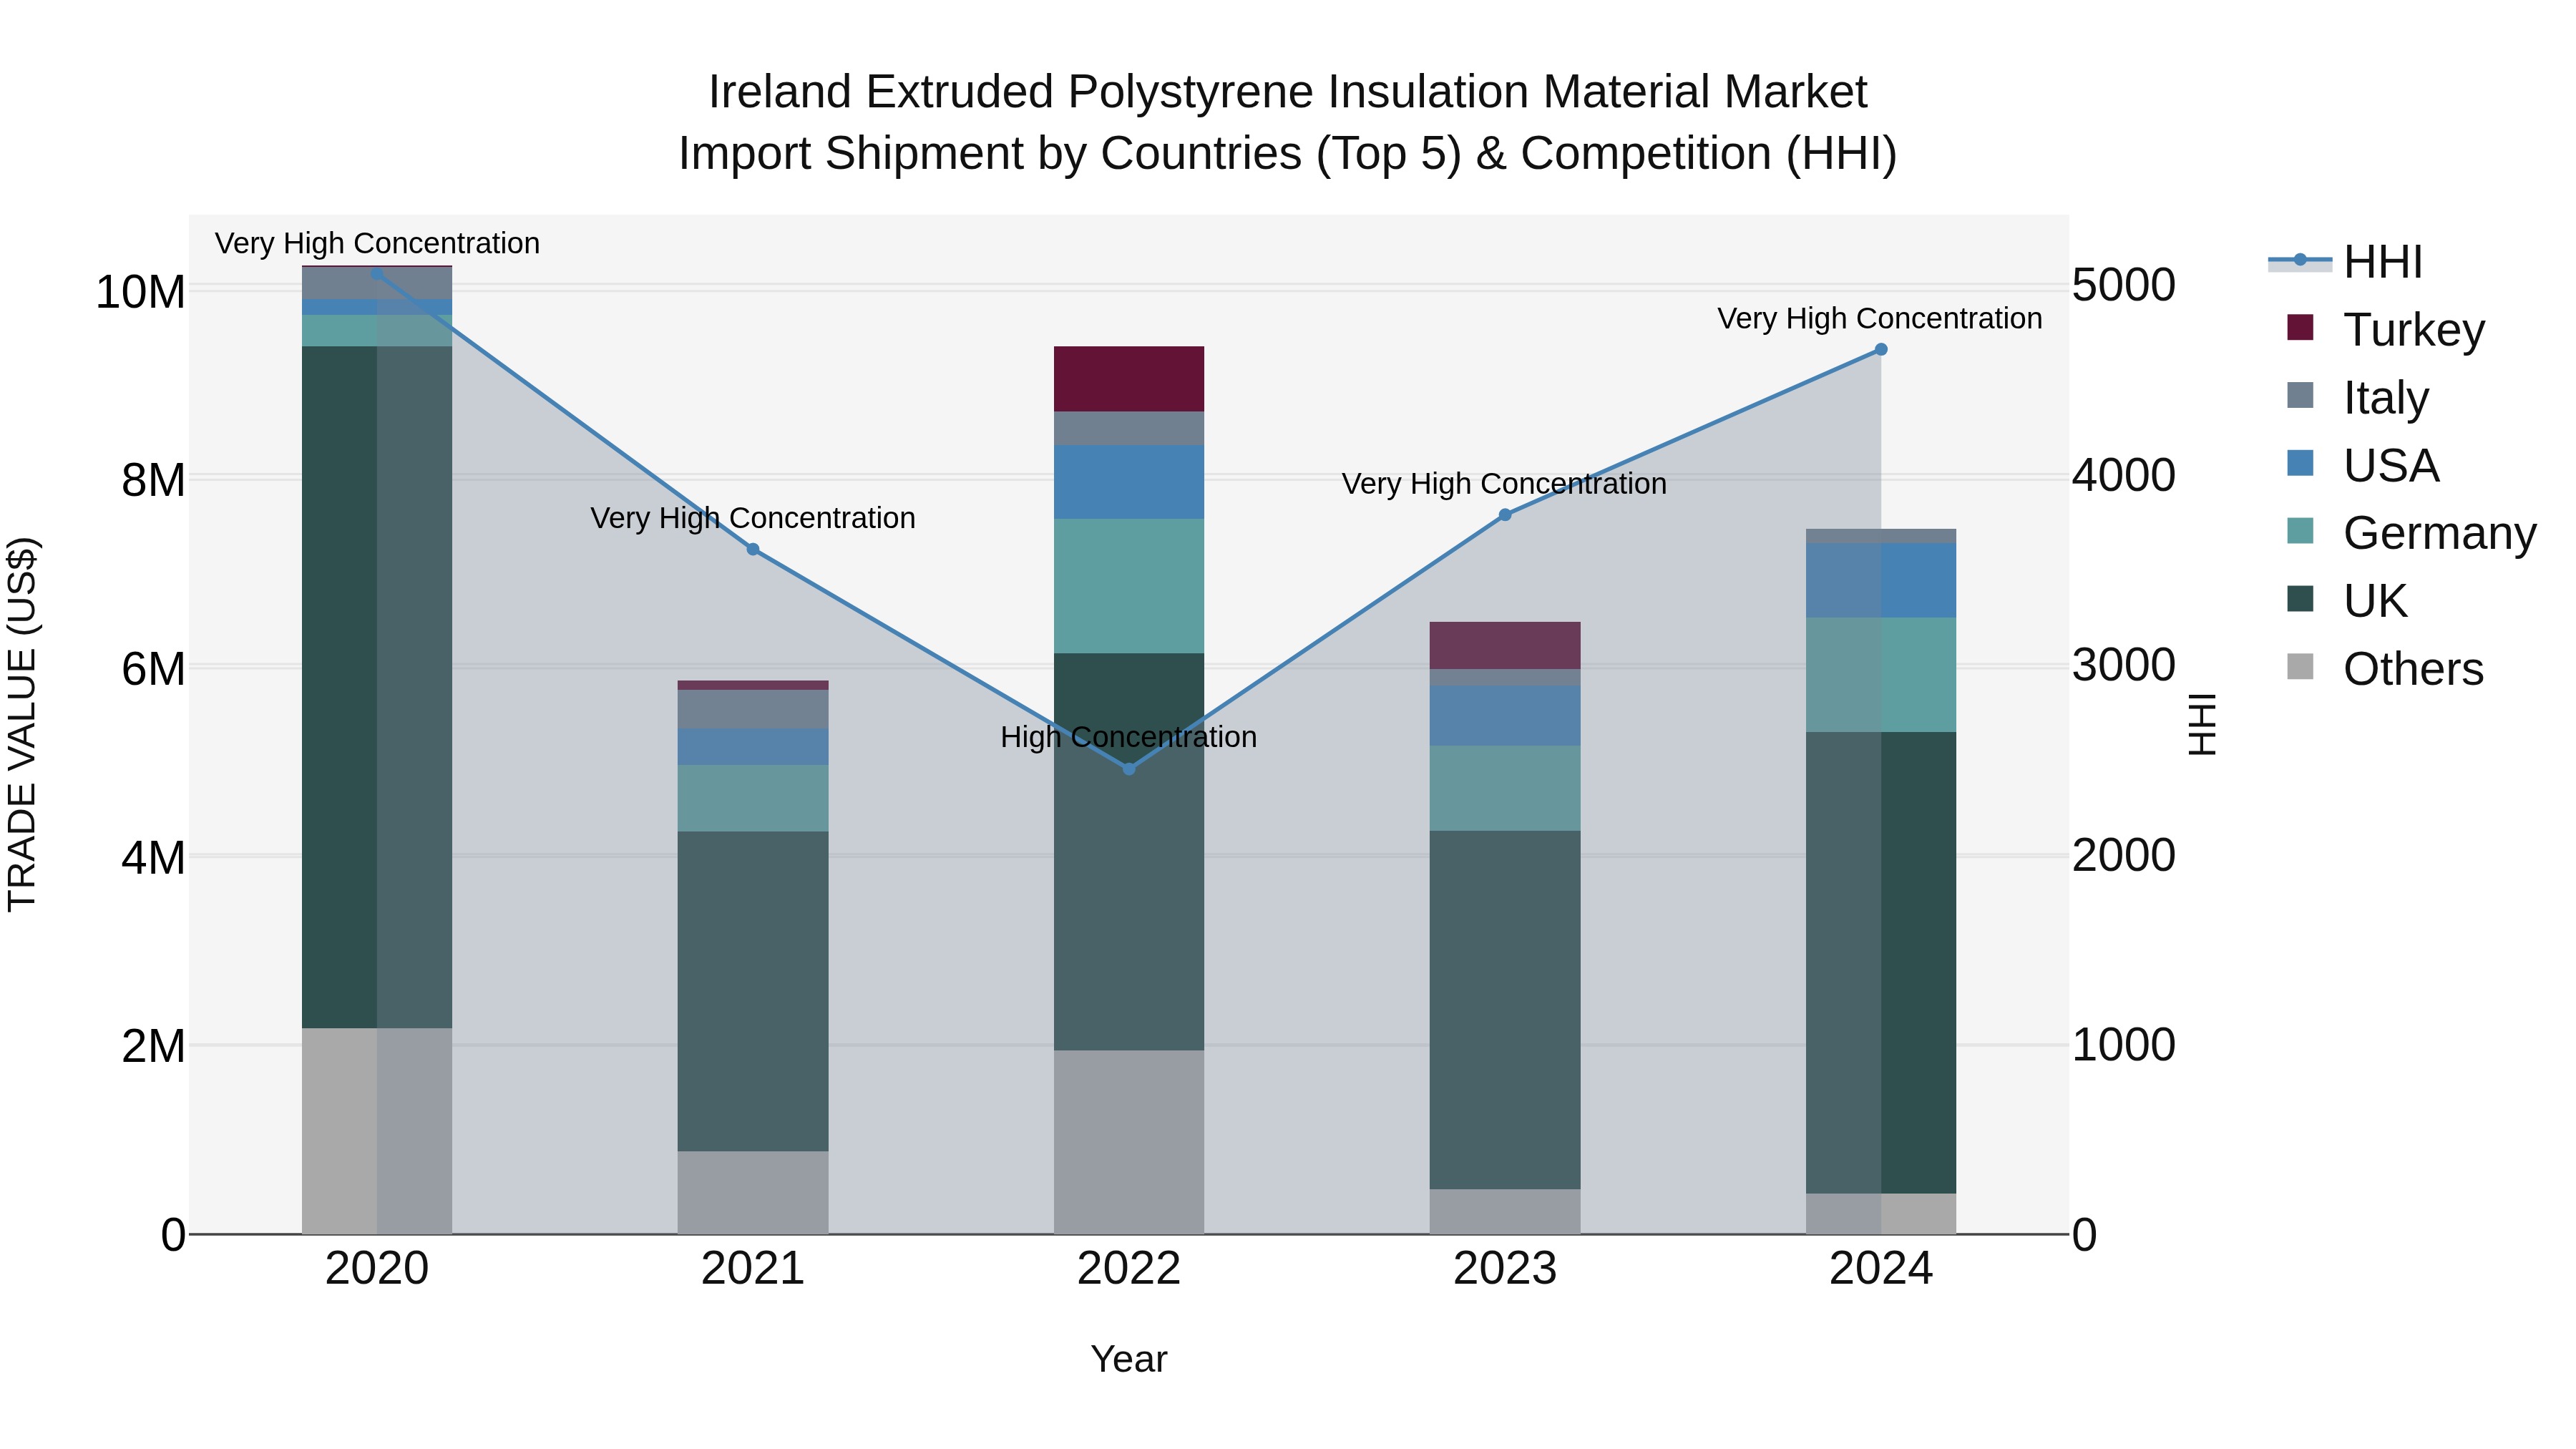Click the 4M tick on trade value axis
The image size is (2576, 1449).
pos(154,858)
